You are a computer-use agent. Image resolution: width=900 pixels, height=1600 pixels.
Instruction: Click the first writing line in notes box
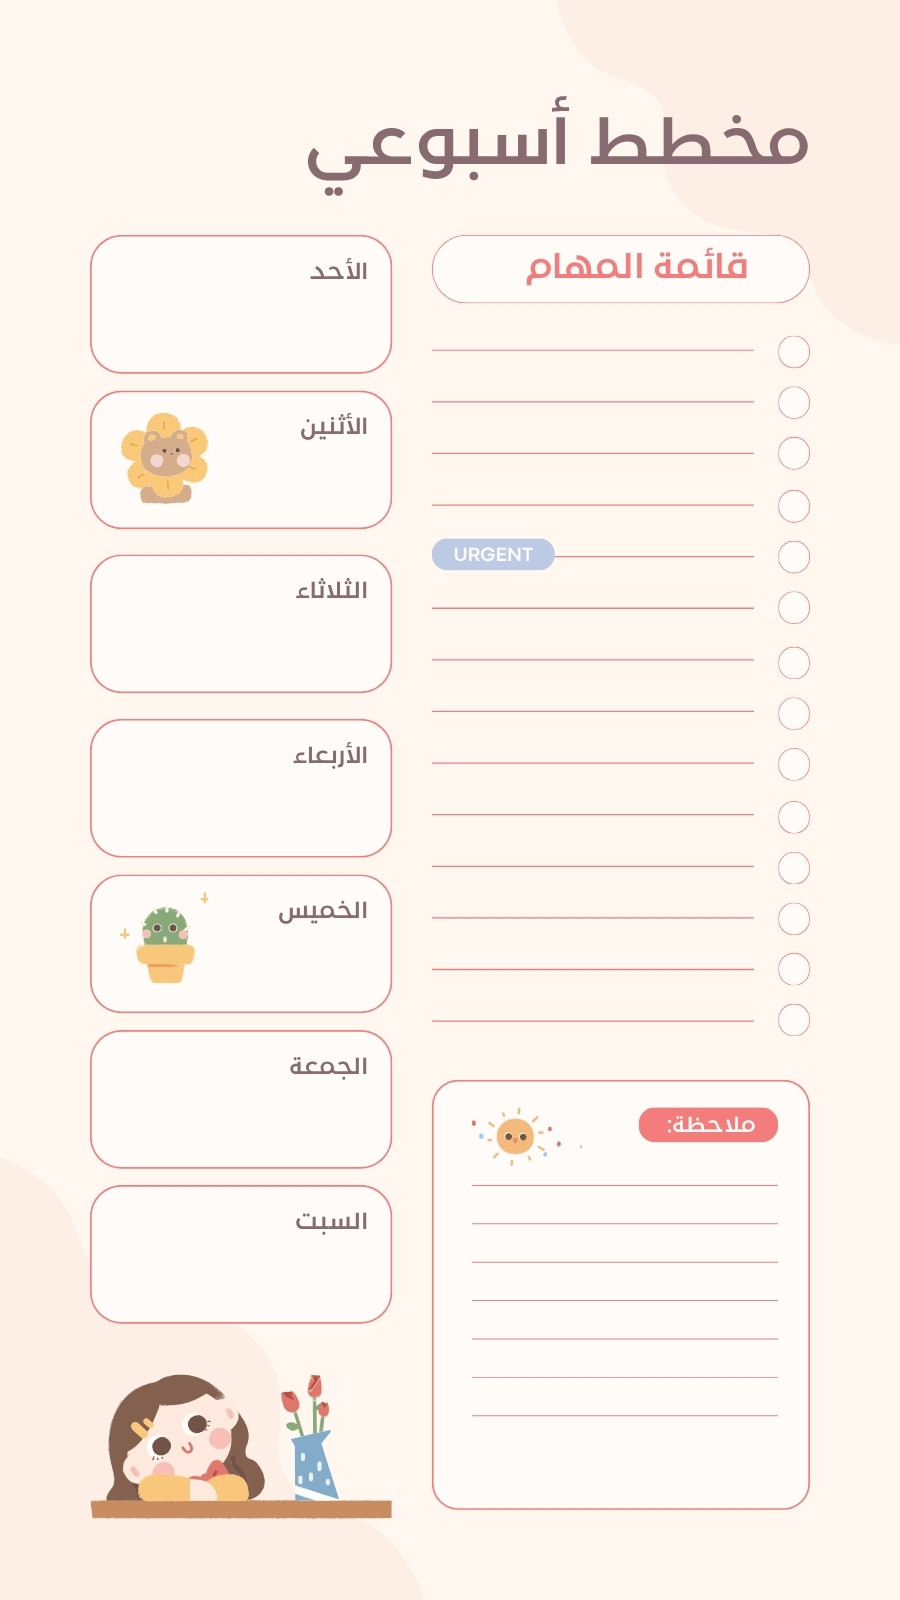coord(625,1185)
